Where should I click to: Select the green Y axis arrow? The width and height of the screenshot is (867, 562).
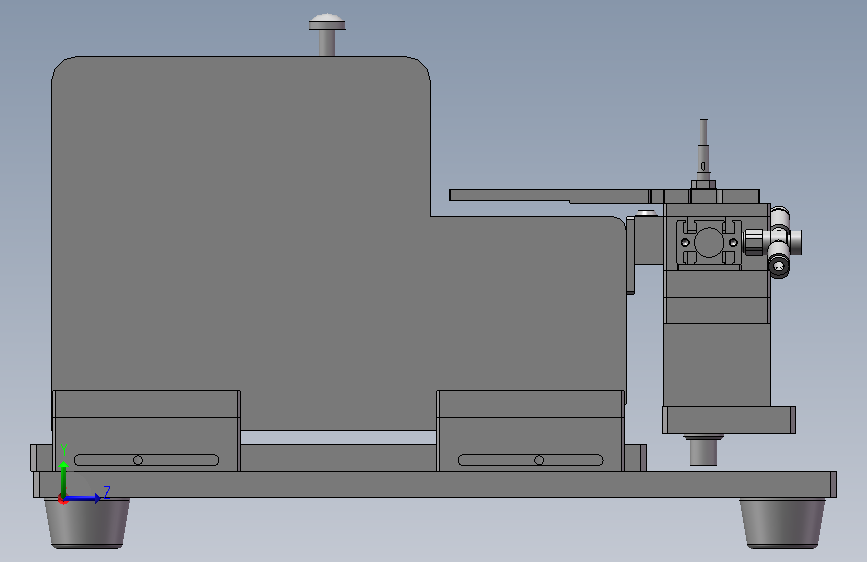64,478
